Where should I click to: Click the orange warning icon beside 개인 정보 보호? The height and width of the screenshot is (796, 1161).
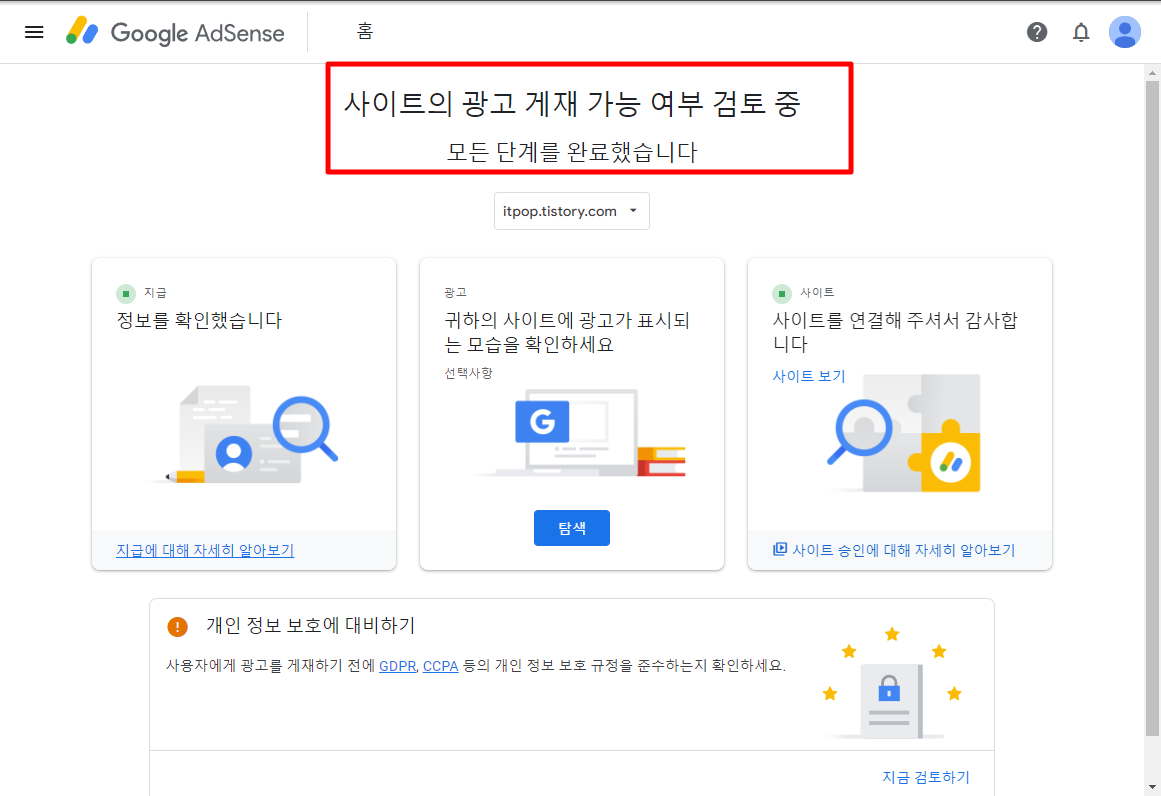point(178,626)
